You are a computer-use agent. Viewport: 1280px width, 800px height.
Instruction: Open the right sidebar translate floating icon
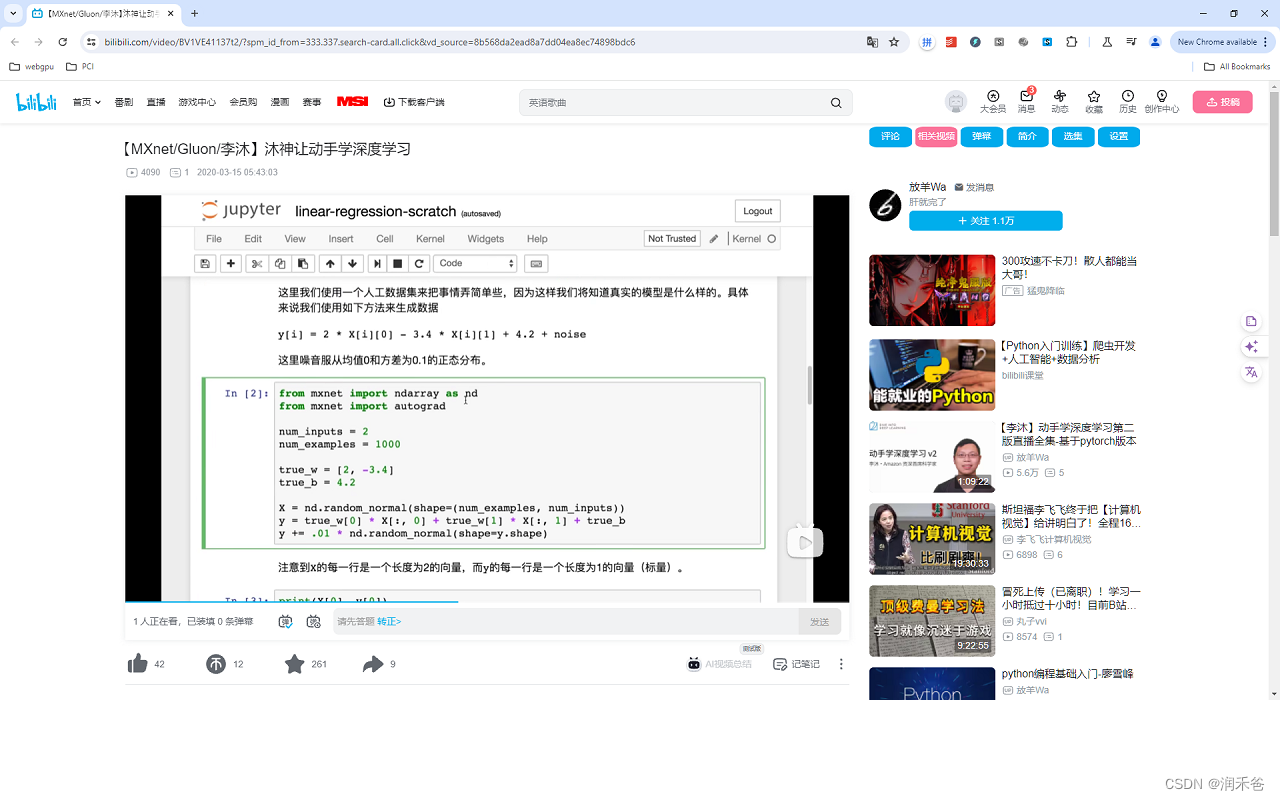(1251, 372)
